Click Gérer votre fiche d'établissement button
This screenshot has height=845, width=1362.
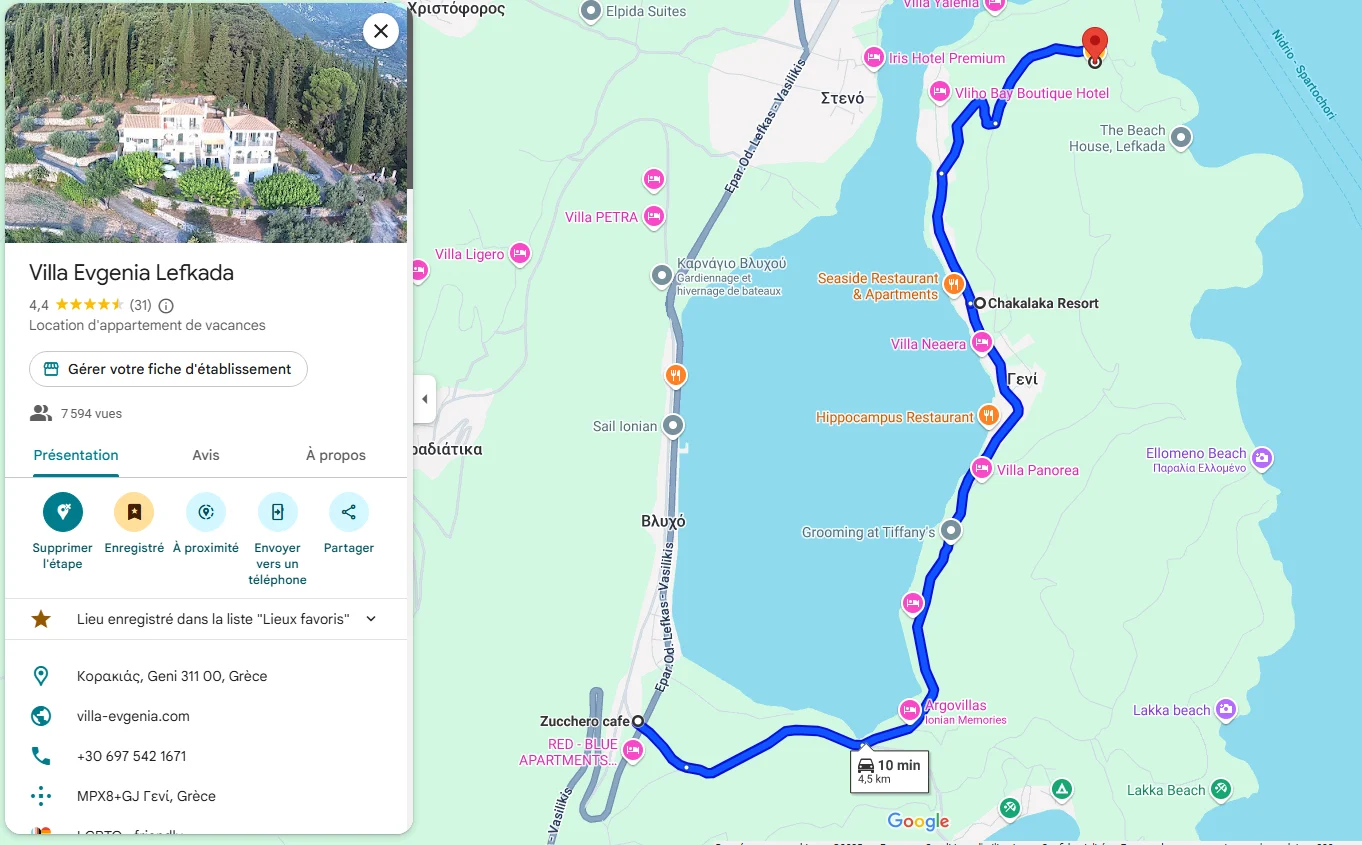point(168,369)
